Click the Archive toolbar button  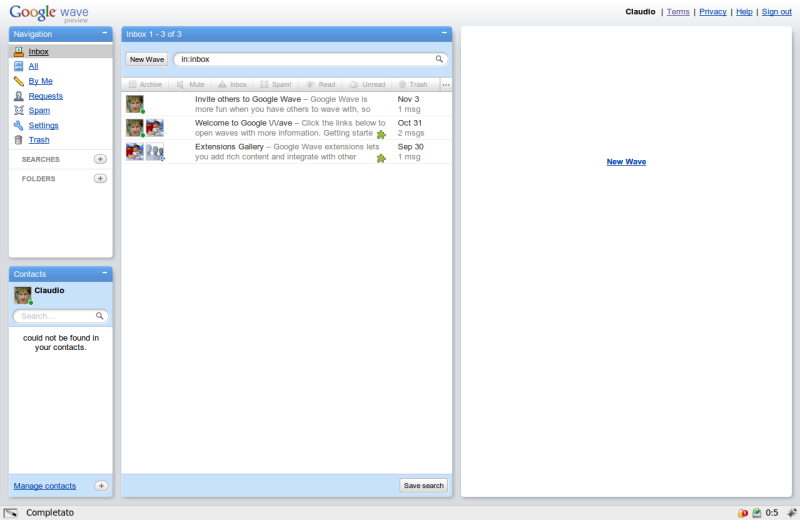pos(145,85)
